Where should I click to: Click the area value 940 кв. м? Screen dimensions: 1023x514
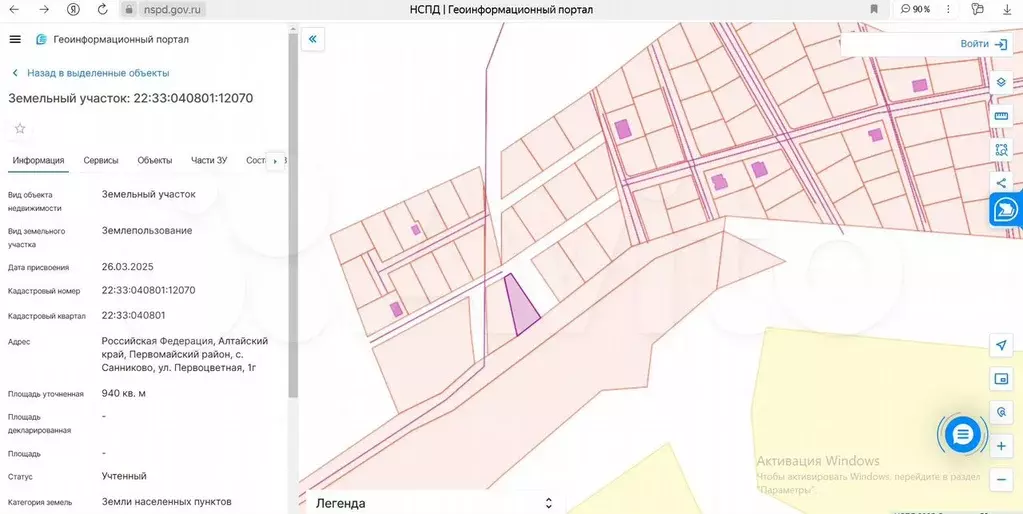point(124,393)
